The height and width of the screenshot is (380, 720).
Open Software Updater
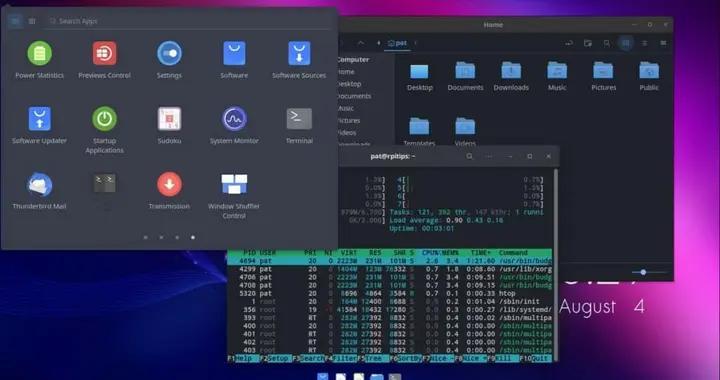[39, 125]
